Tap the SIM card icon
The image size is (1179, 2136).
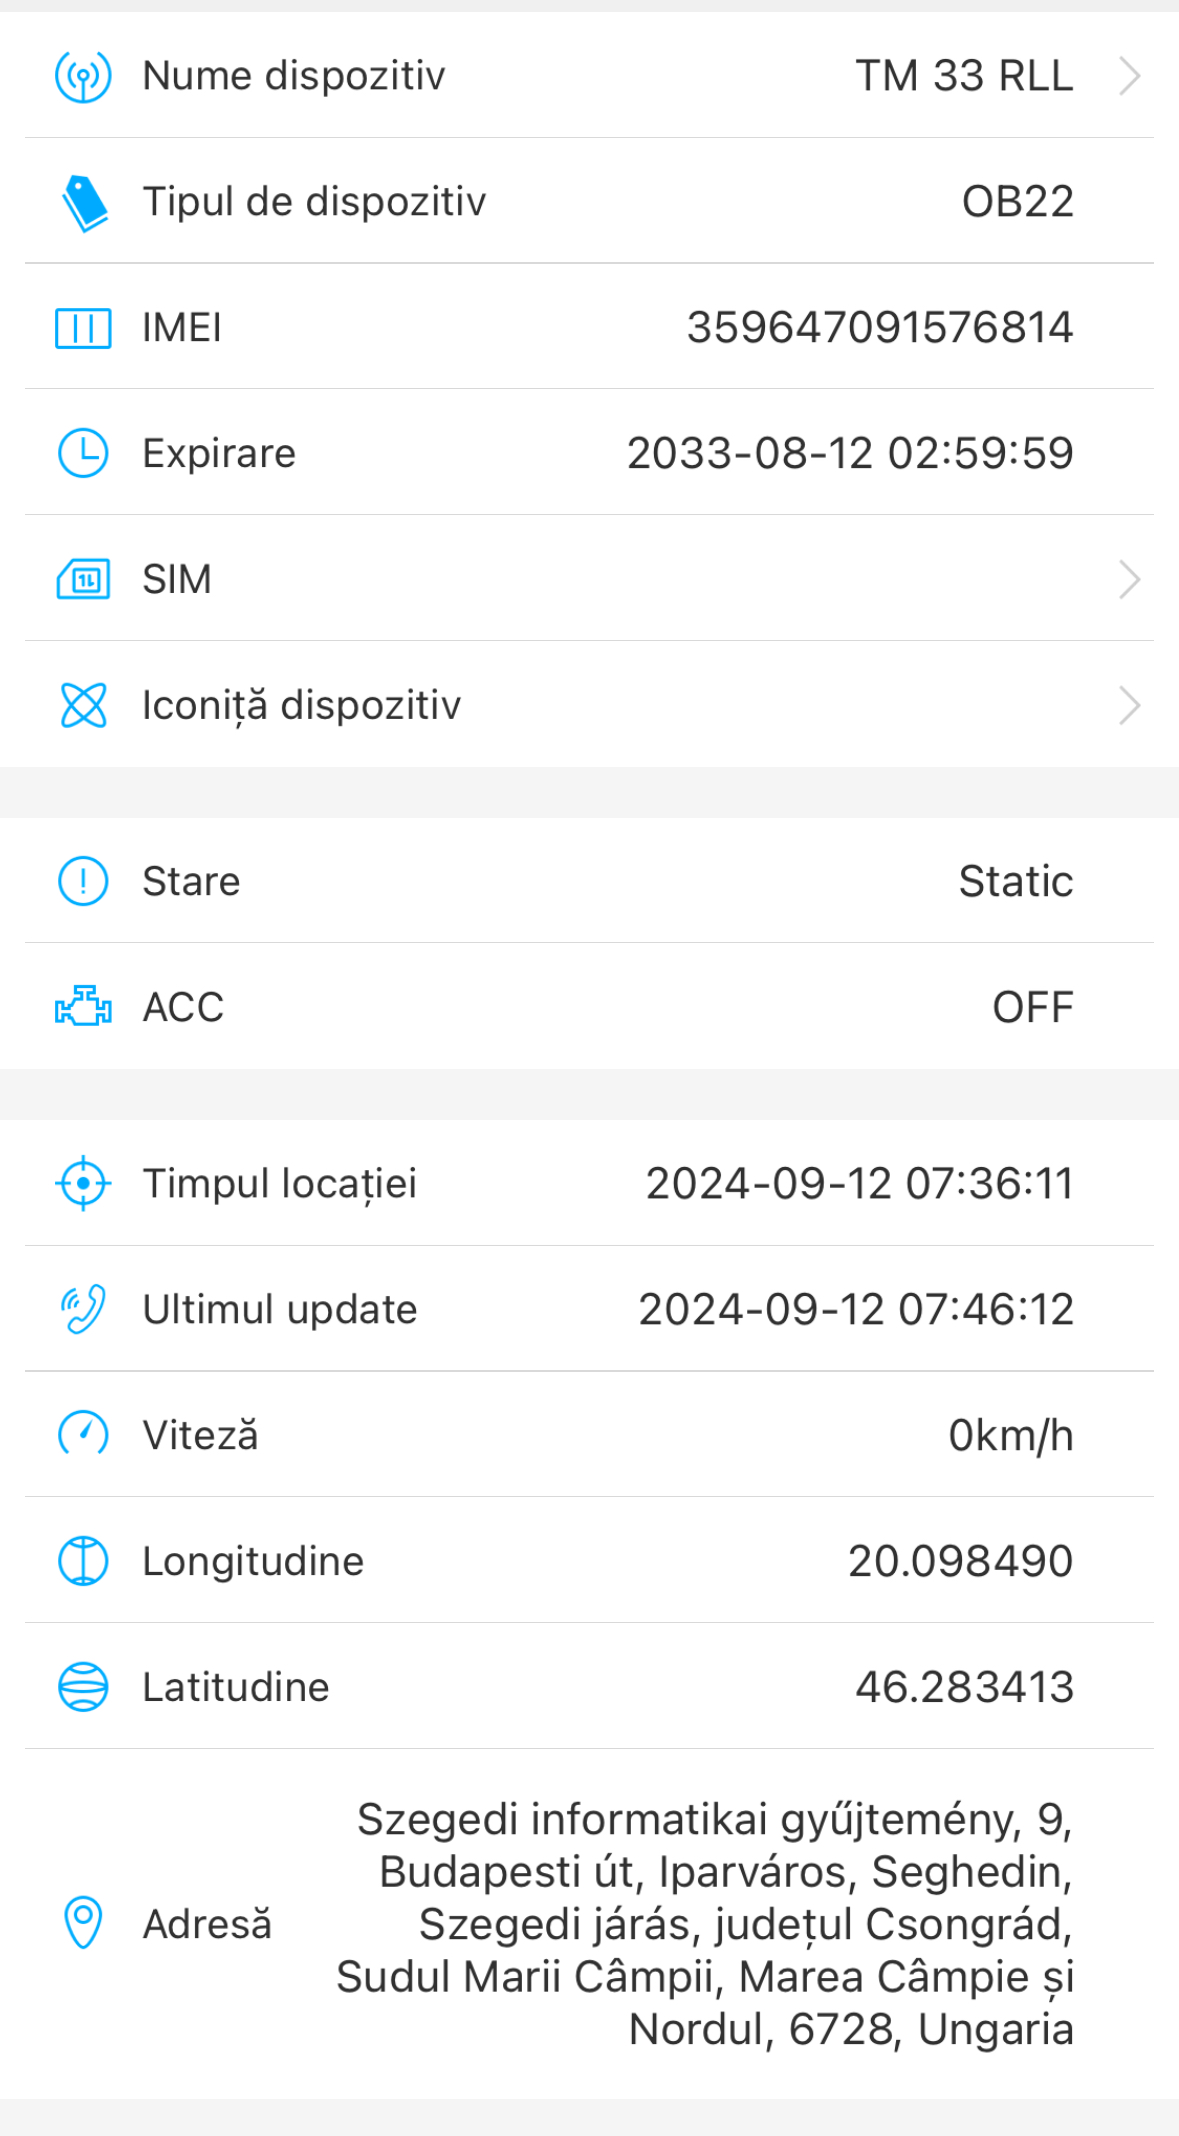(83, 579)
